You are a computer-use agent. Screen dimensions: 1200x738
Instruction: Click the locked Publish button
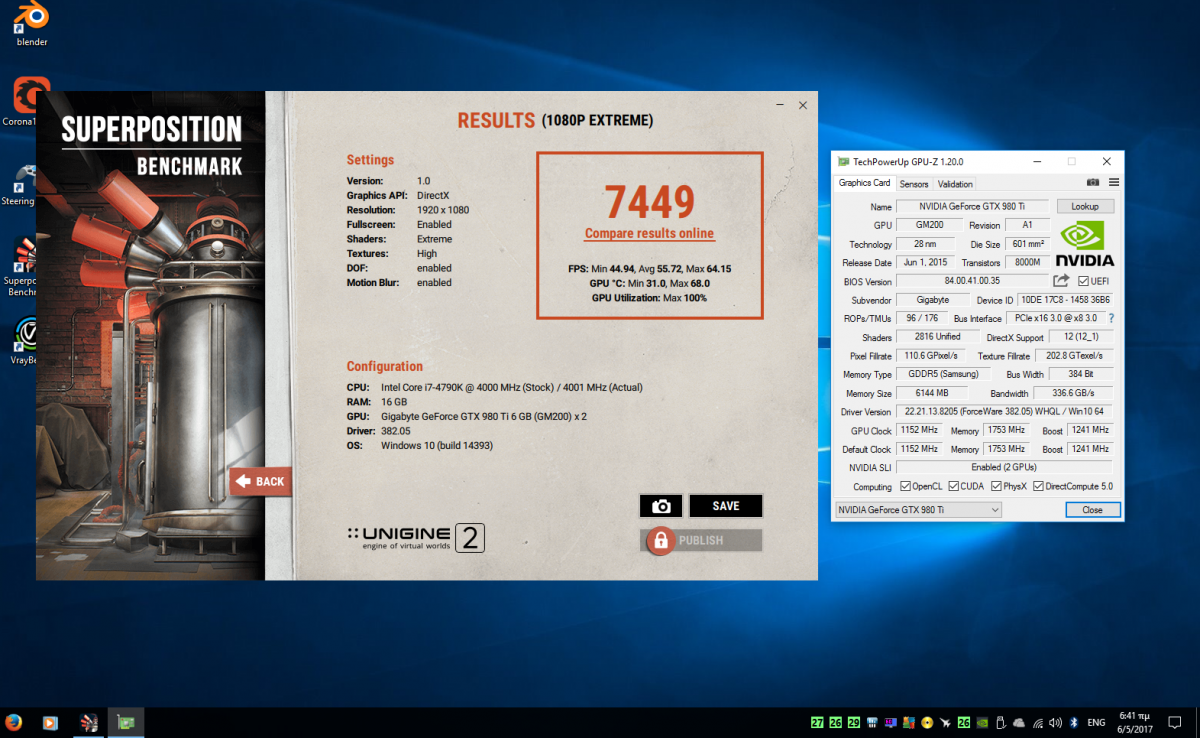701,540
